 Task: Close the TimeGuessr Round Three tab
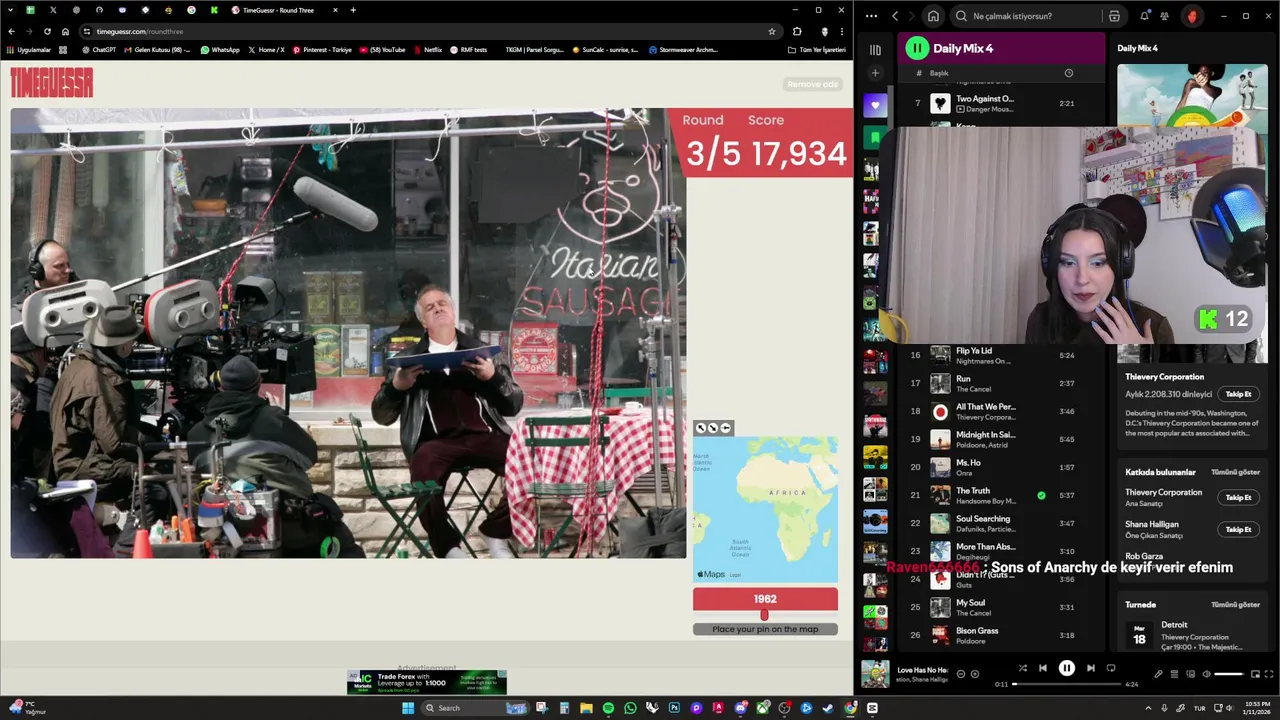[335, 10]
